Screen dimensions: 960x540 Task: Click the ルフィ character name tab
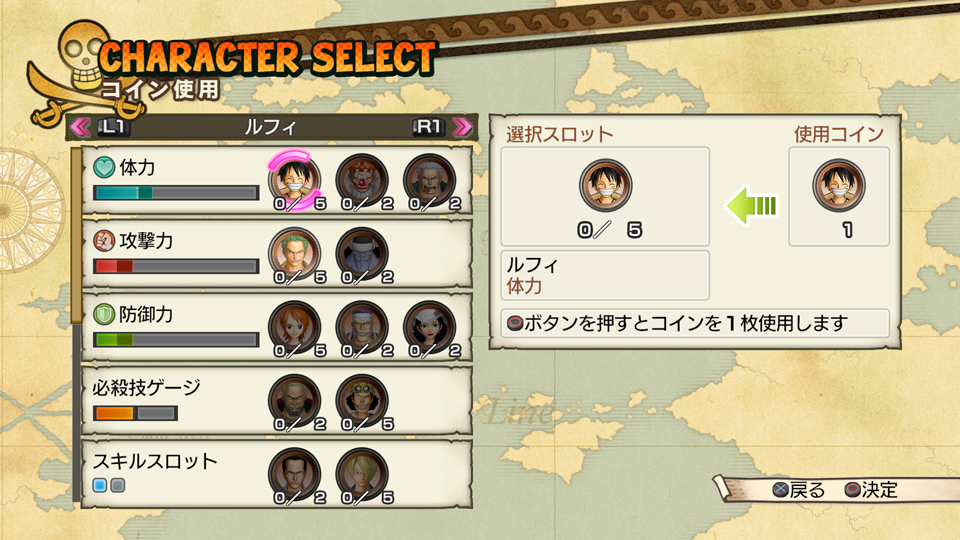click(x=271, y=127)
